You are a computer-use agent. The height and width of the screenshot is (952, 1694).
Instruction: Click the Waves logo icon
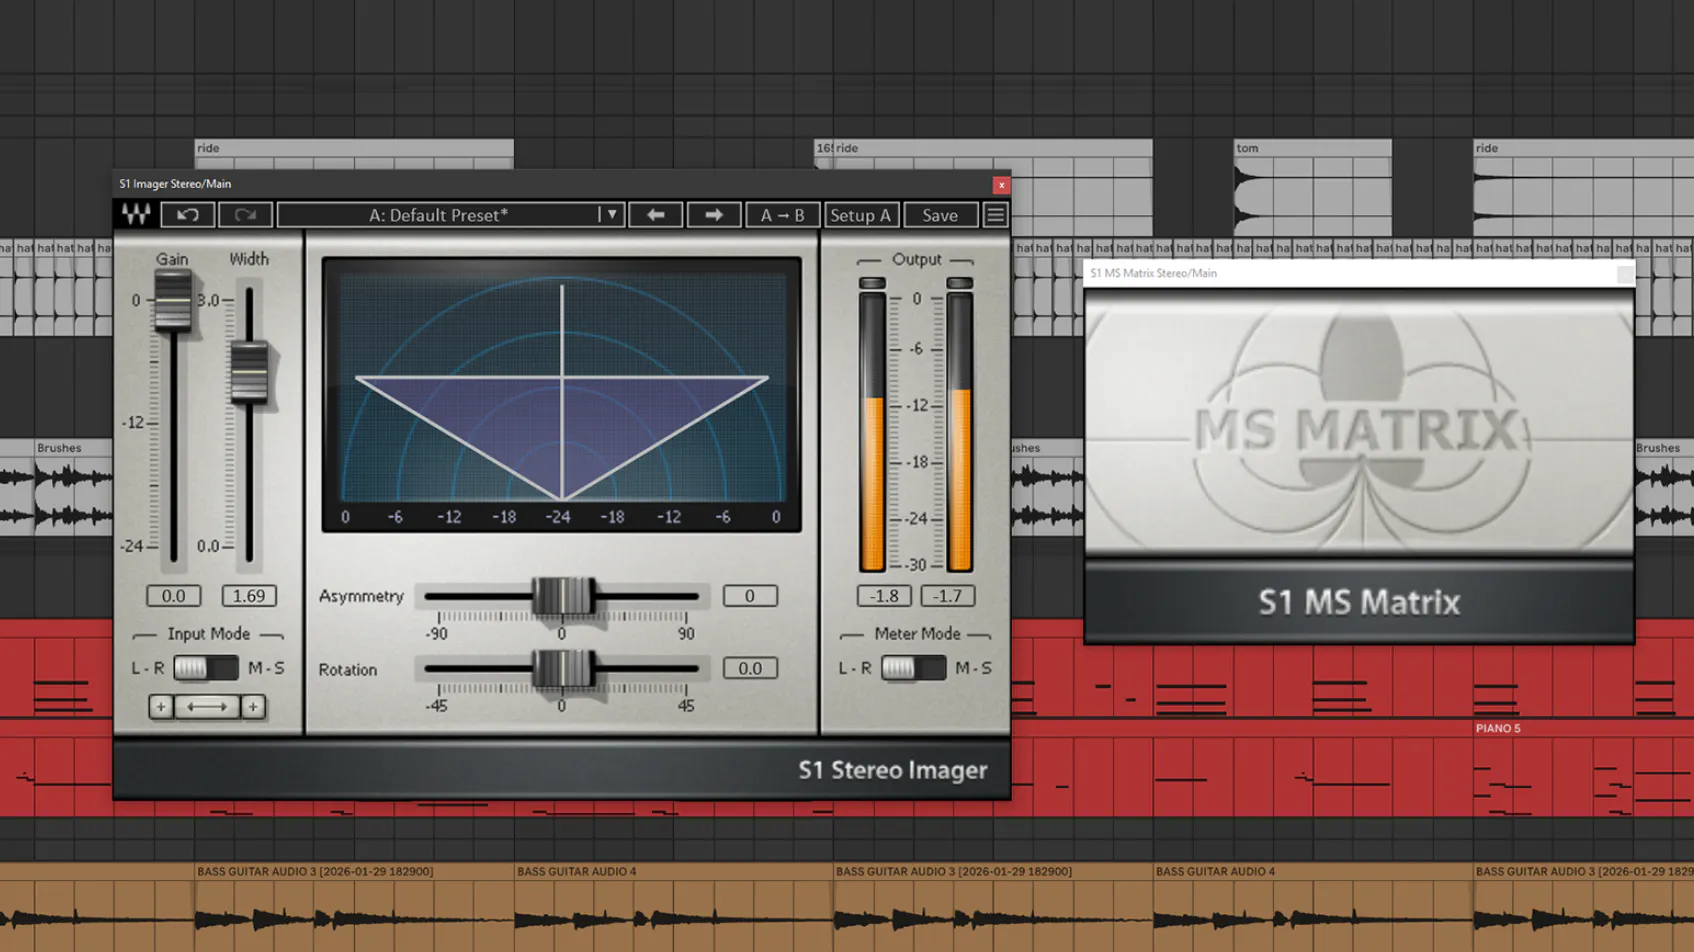[x=136, y=215]
